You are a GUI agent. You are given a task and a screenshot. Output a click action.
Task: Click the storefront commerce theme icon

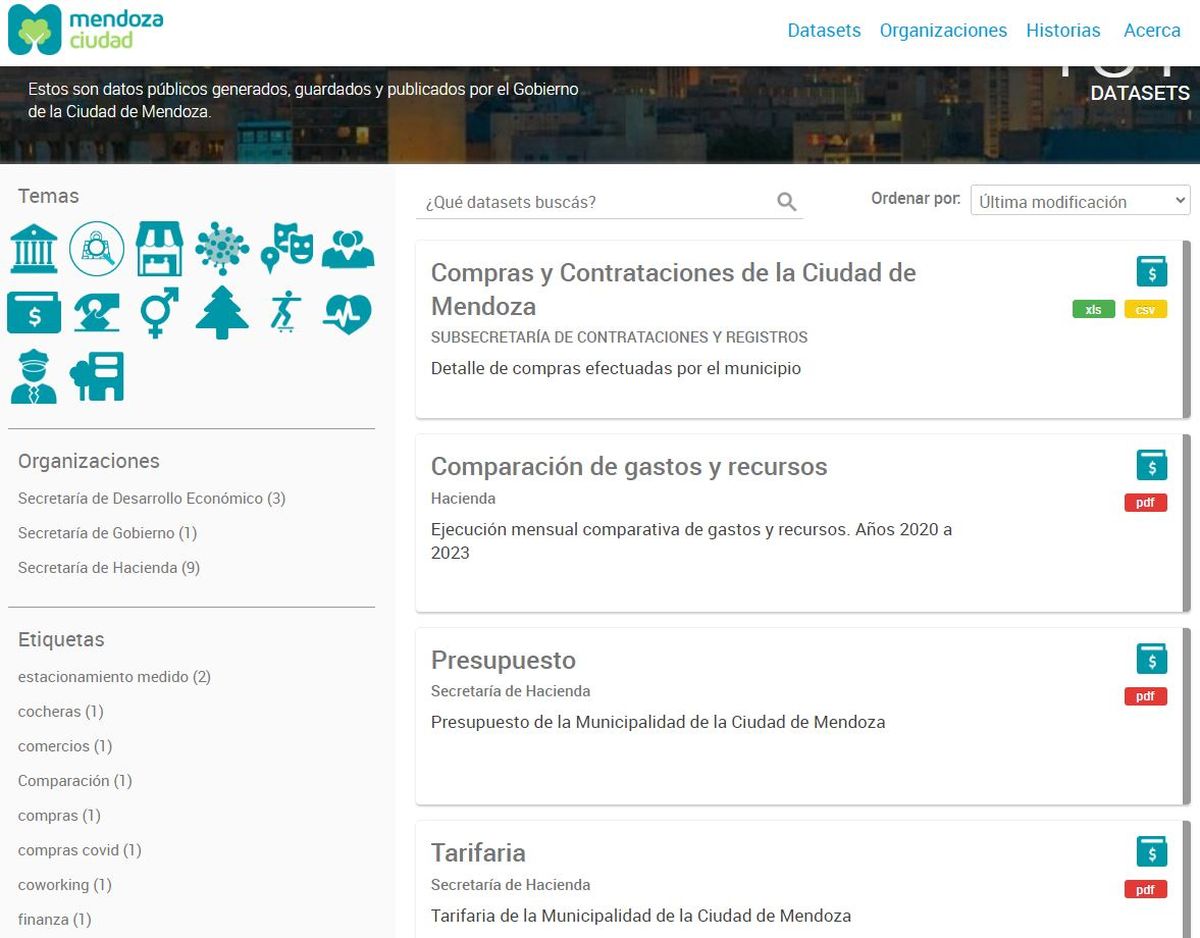pos(159,248)
